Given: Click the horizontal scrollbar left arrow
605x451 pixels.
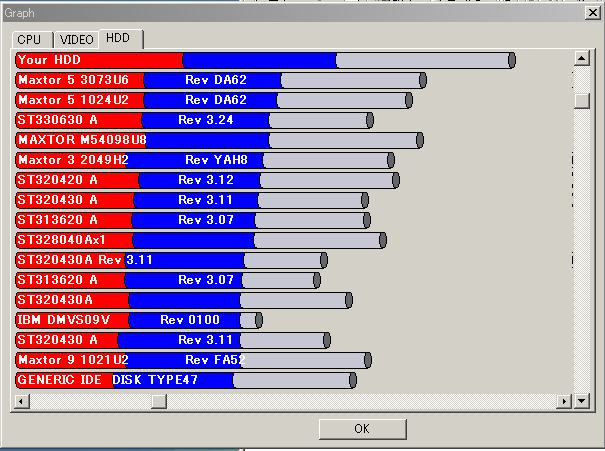Looking at the screenshot, I should [x=22, y=401].
